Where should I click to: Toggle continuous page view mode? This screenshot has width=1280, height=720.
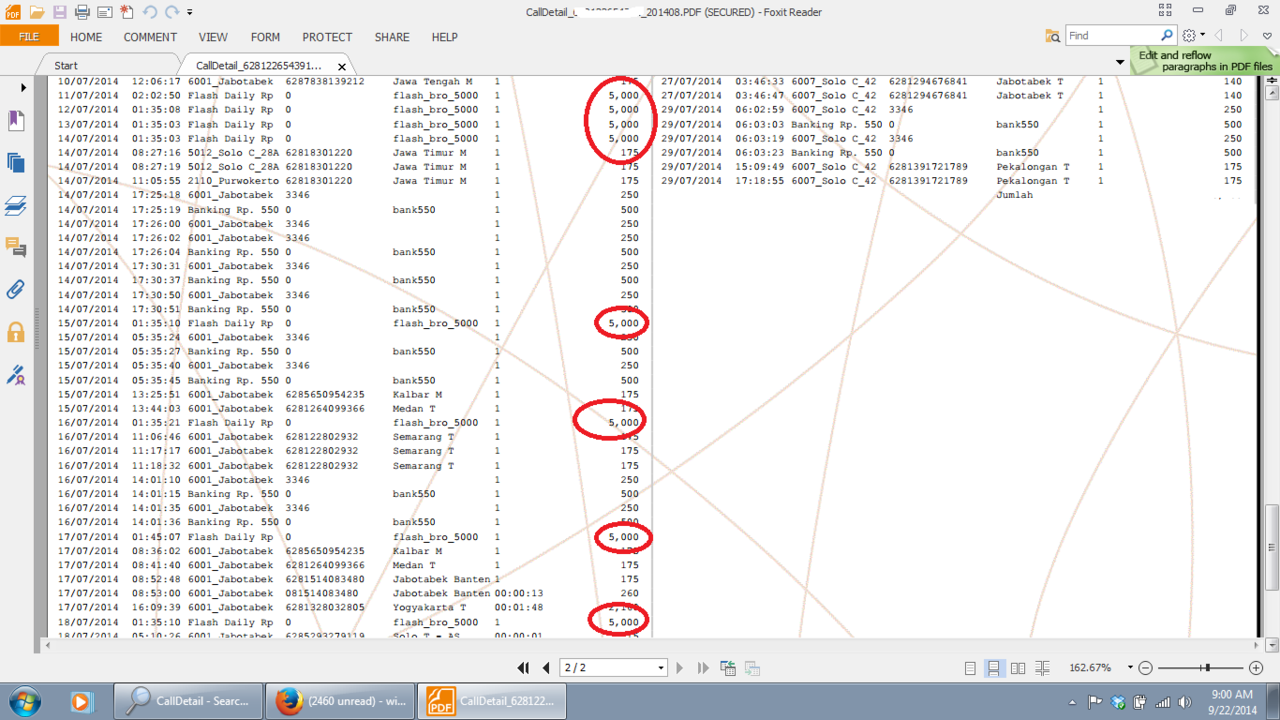coord(993,668)
